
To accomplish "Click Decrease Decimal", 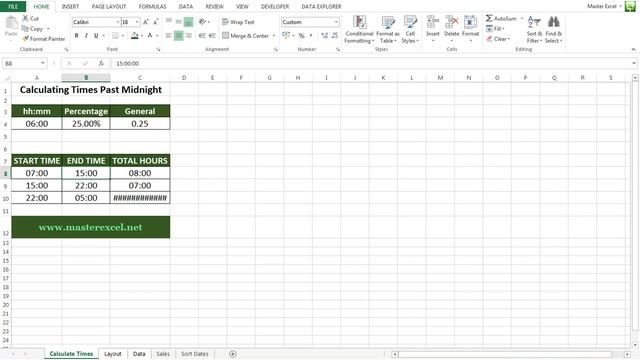I will pyautogui.click(x=335, y=36).
